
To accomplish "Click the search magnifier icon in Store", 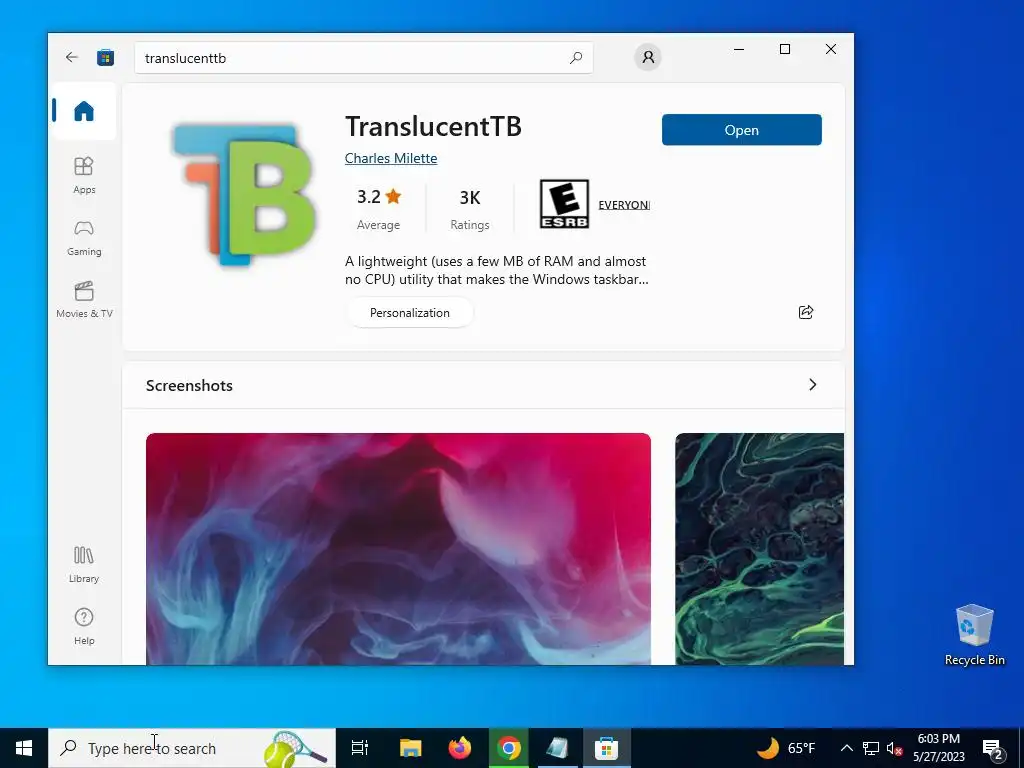I will (575, 57).
